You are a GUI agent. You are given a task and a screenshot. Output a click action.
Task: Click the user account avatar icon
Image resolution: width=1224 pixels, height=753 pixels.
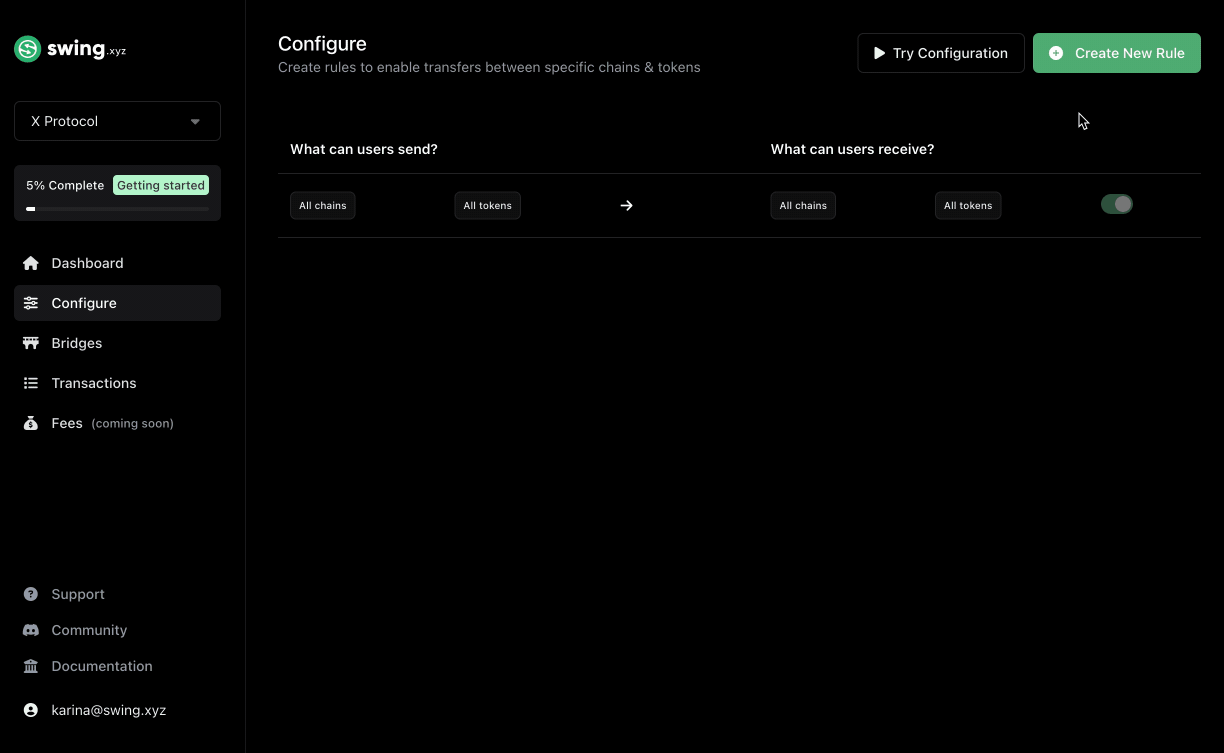click(x=31, y=710)
